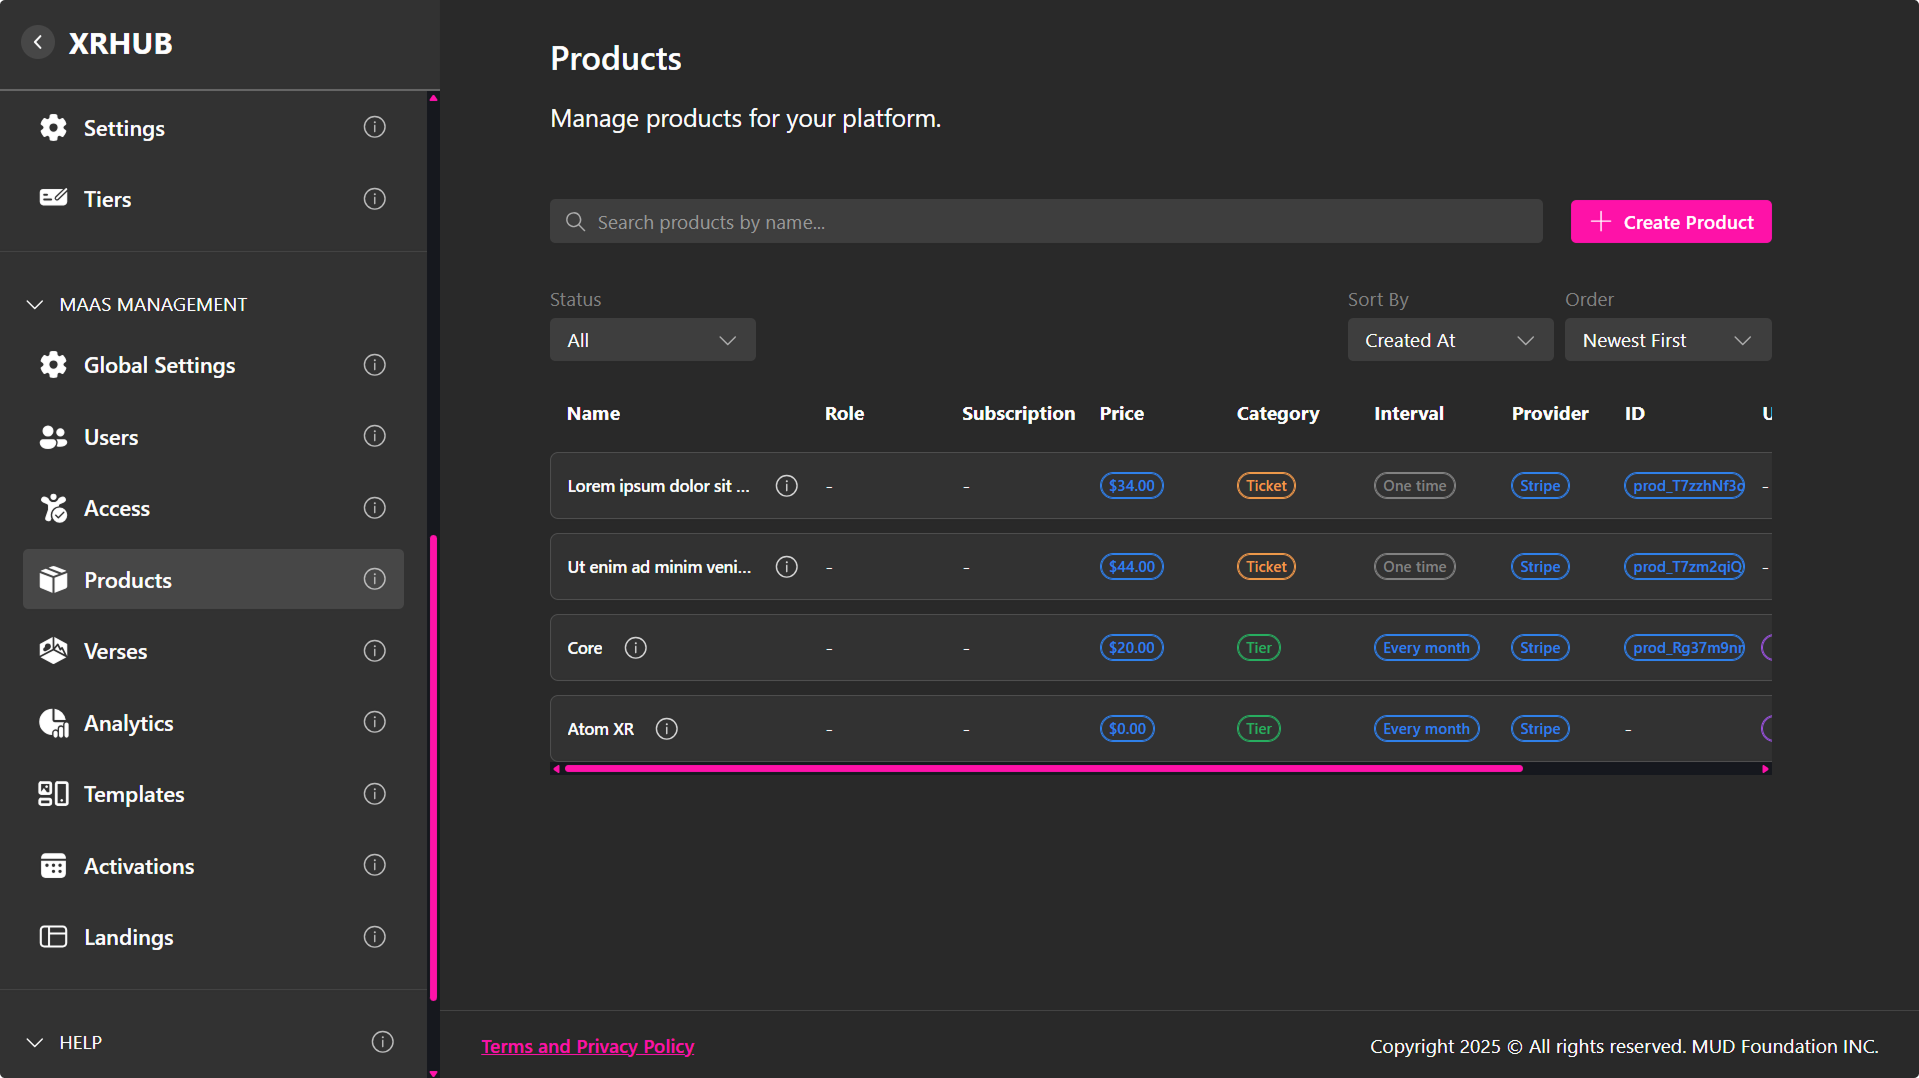Open info icon beside Tiers
The height and width of the screenshot is (1078, 1919).
(x=374, y=199)
